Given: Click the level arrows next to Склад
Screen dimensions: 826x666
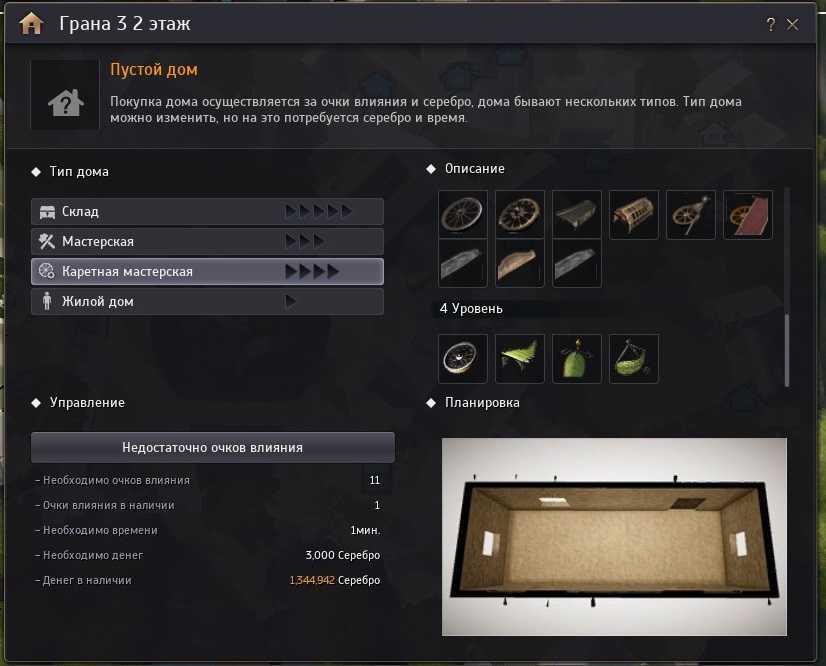Looking at the screenshot, I should (318, 212).
